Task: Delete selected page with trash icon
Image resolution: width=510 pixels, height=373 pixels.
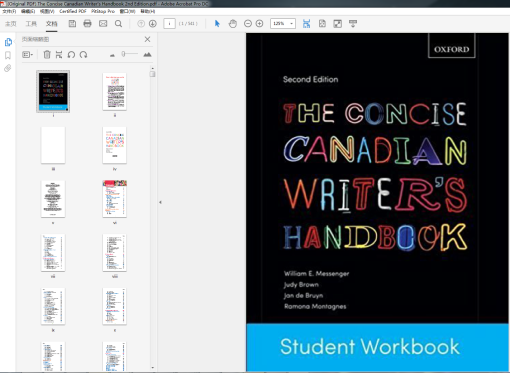Action: (x=47, y=54)
